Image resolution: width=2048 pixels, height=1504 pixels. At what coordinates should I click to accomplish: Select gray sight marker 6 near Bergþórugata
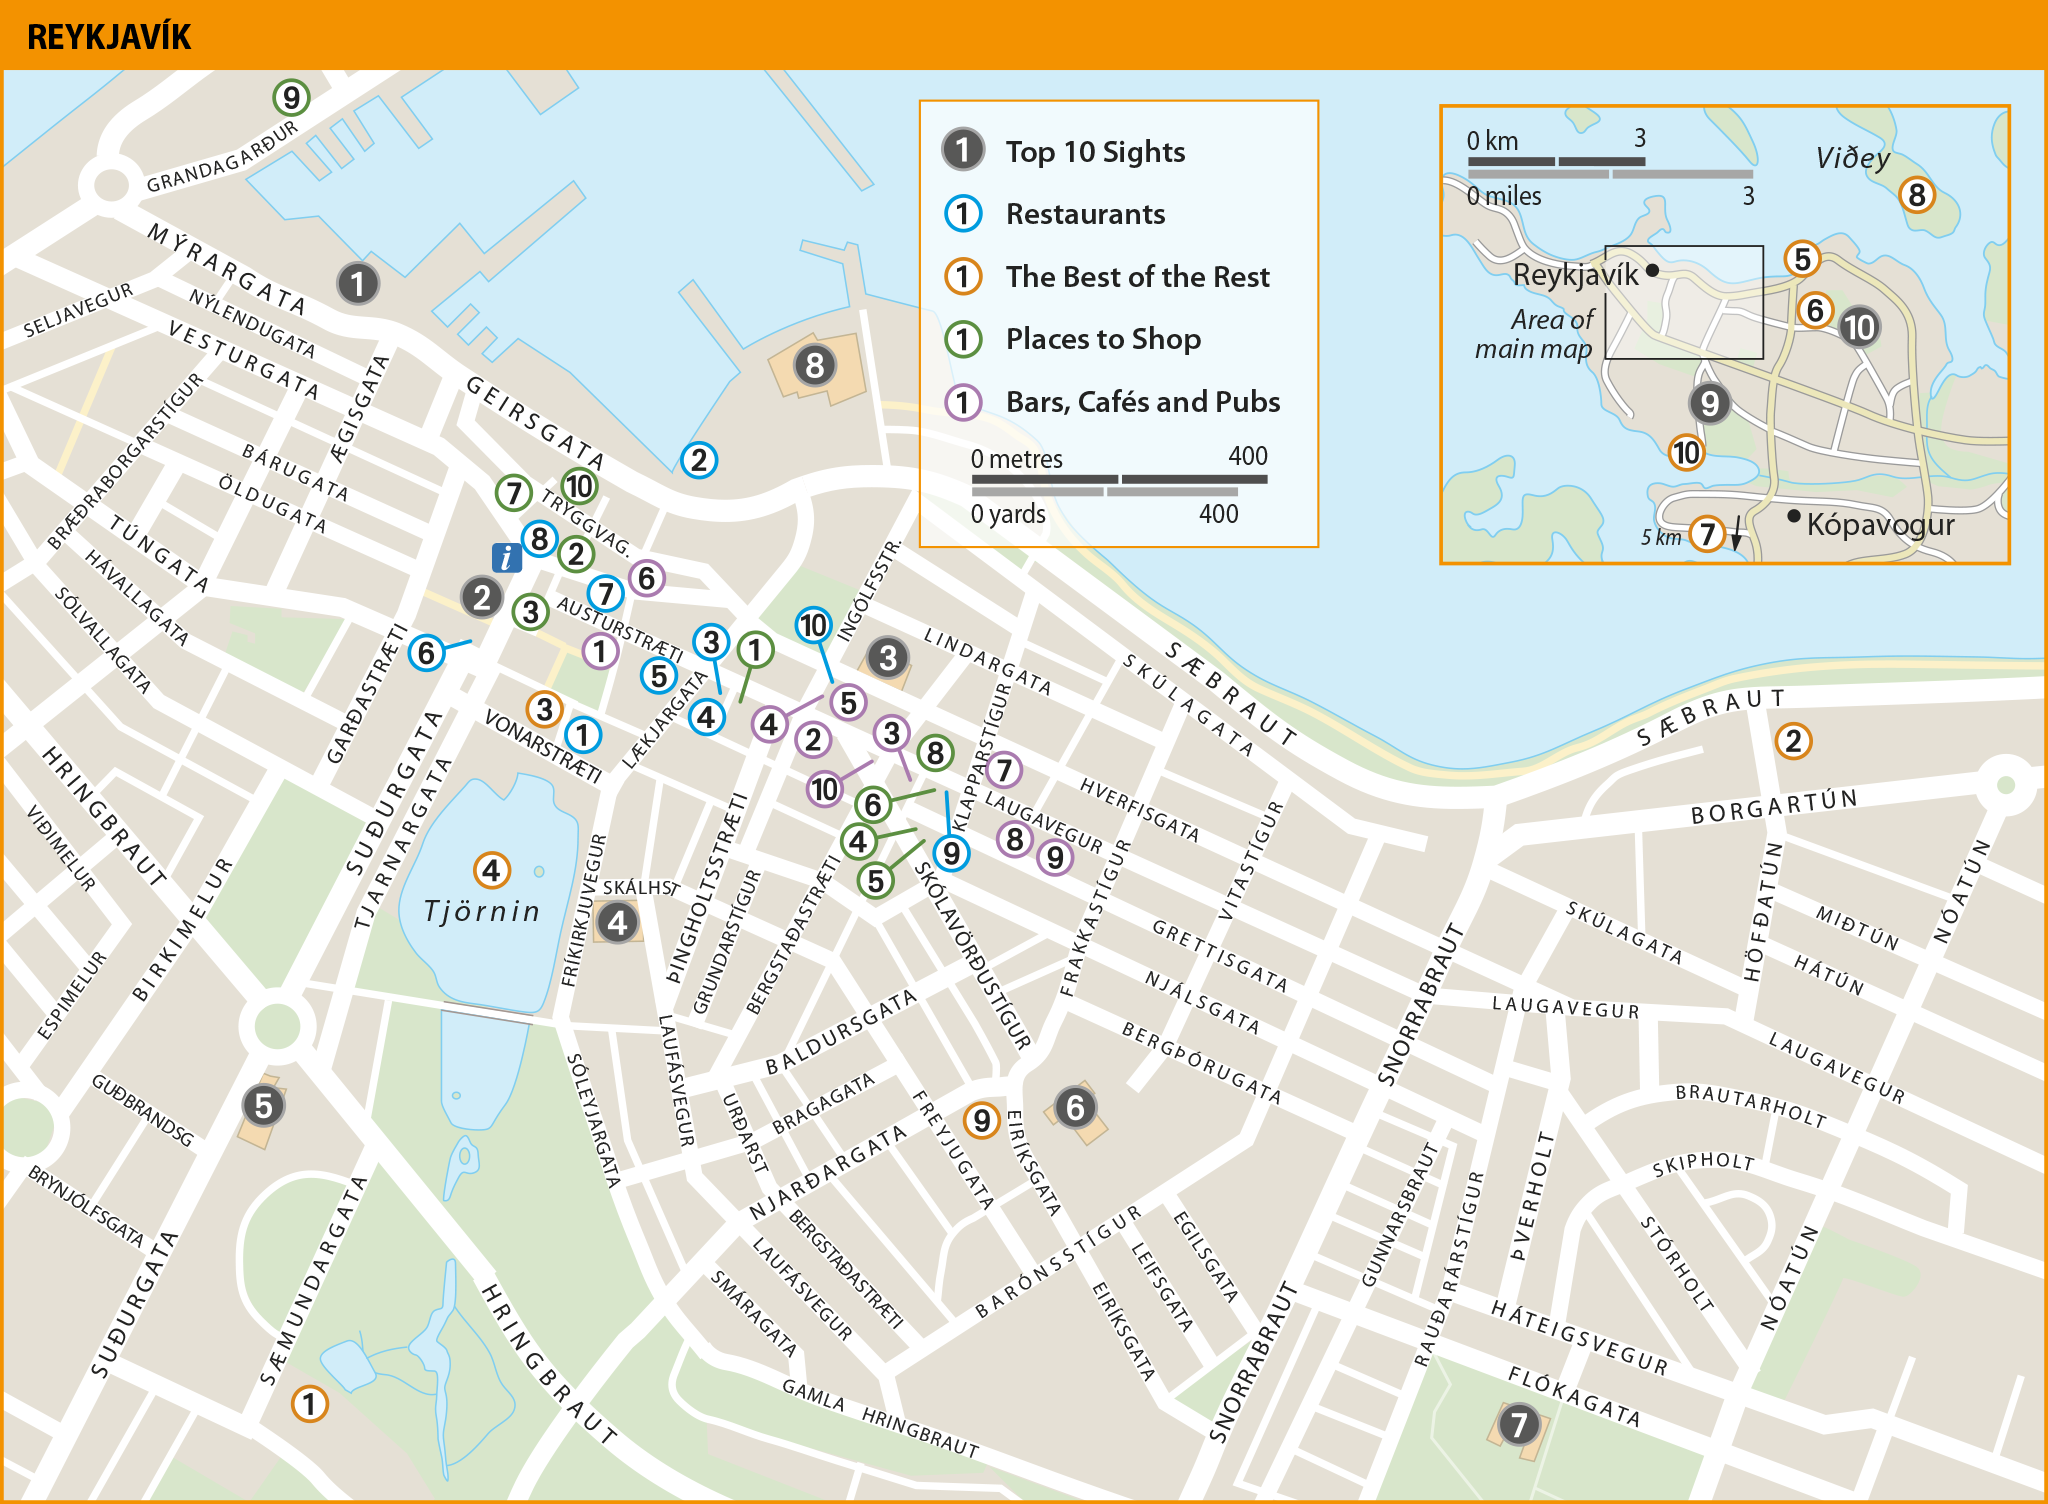[x=1075, y=1107]
